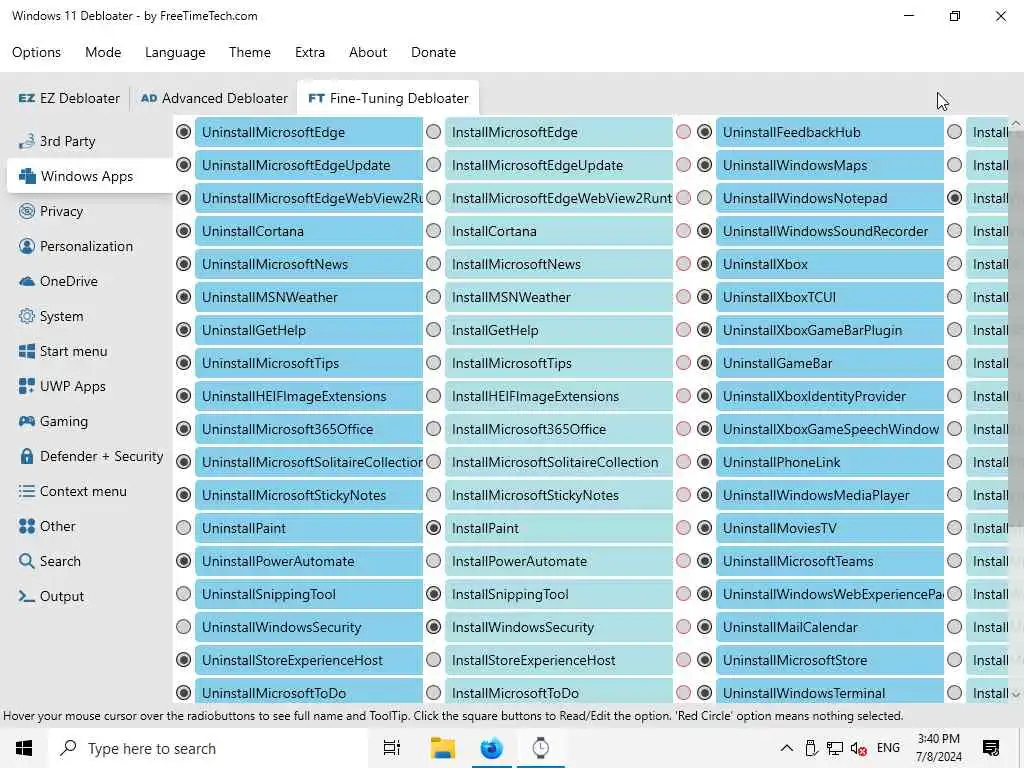The width and height of the screenshot is (1024, 768).
Task: Click the UninstallPowerAutomate button
Action: coord(309,561)
